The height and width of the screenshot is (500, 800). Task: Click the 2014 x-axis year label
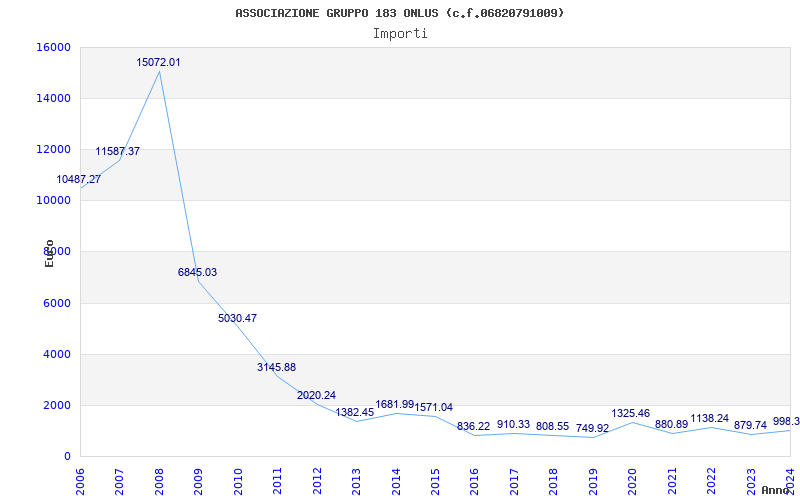396,481
